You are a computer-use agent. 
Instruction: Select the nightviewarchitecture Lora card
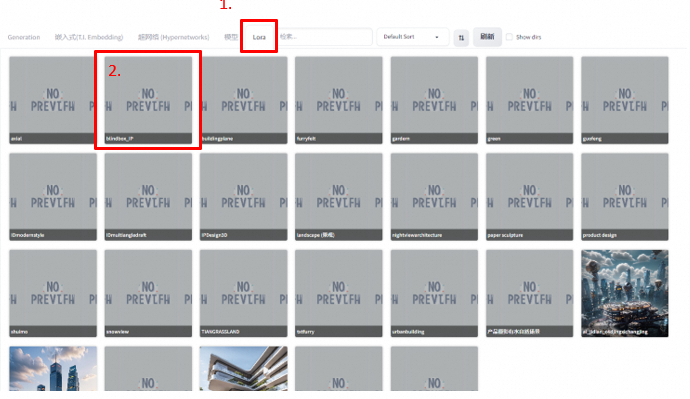pyautogui.click(x=434, y=197)
